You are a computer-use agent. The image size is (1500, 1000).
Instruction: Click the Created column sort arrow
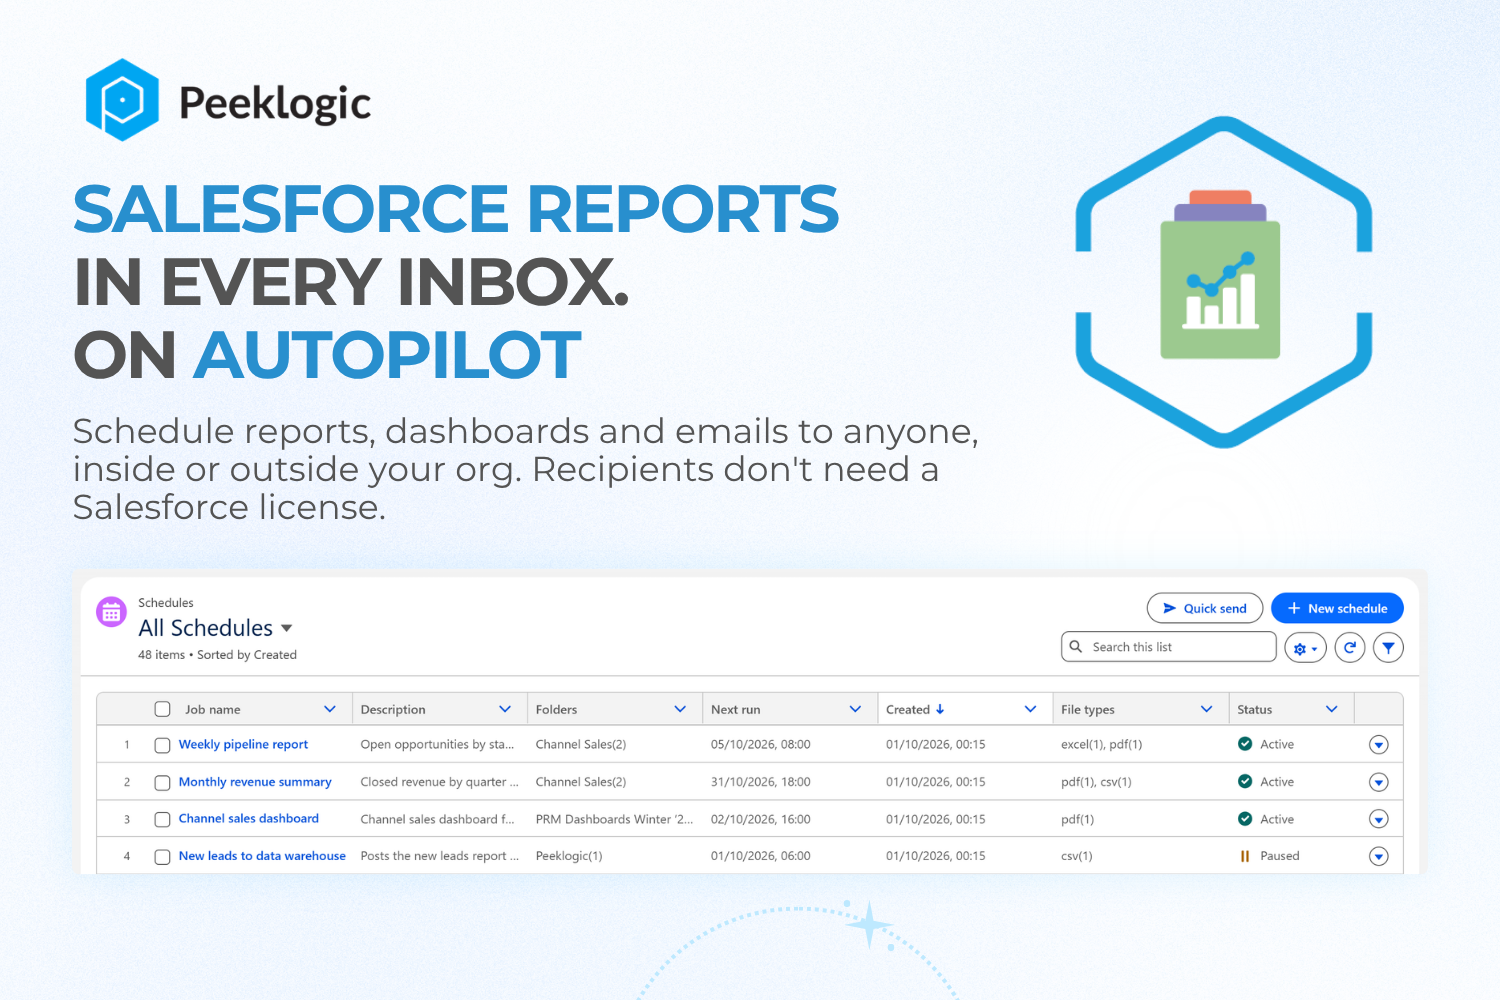point(940,709)
